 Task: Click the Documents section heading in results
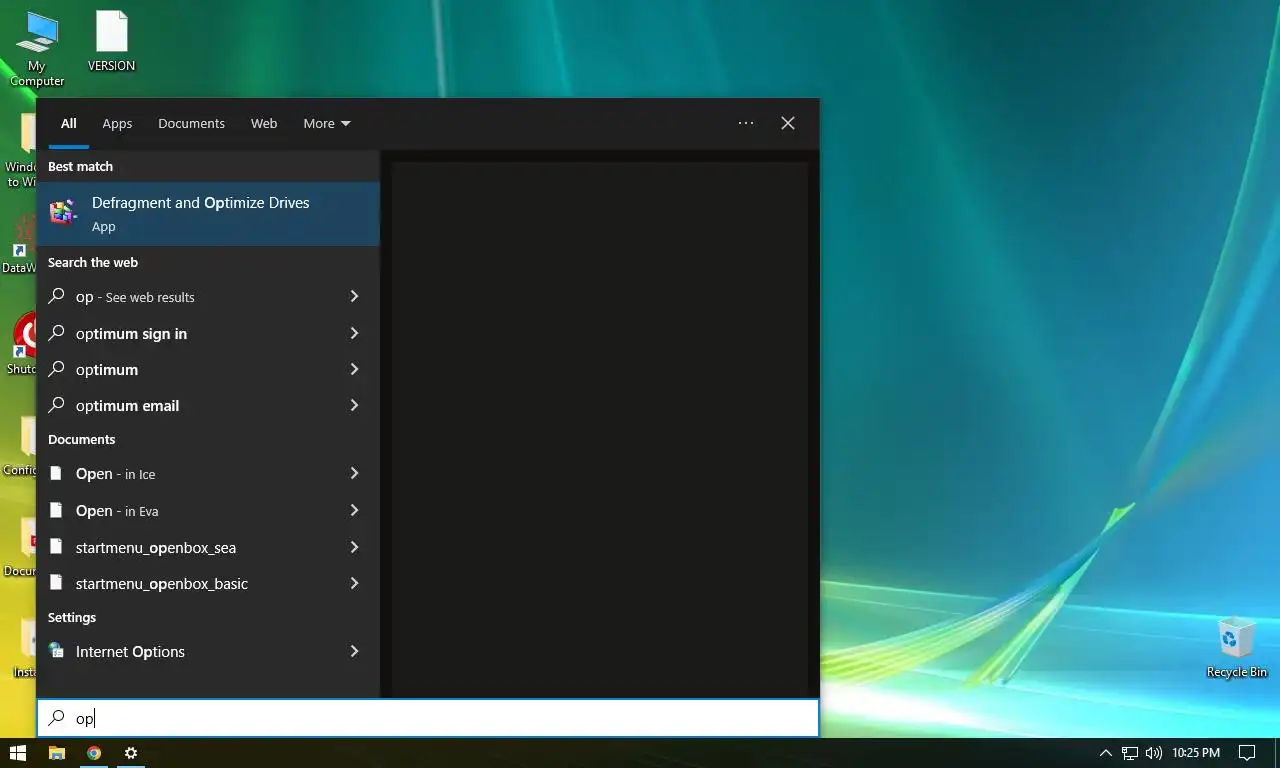tap(81, 439)
